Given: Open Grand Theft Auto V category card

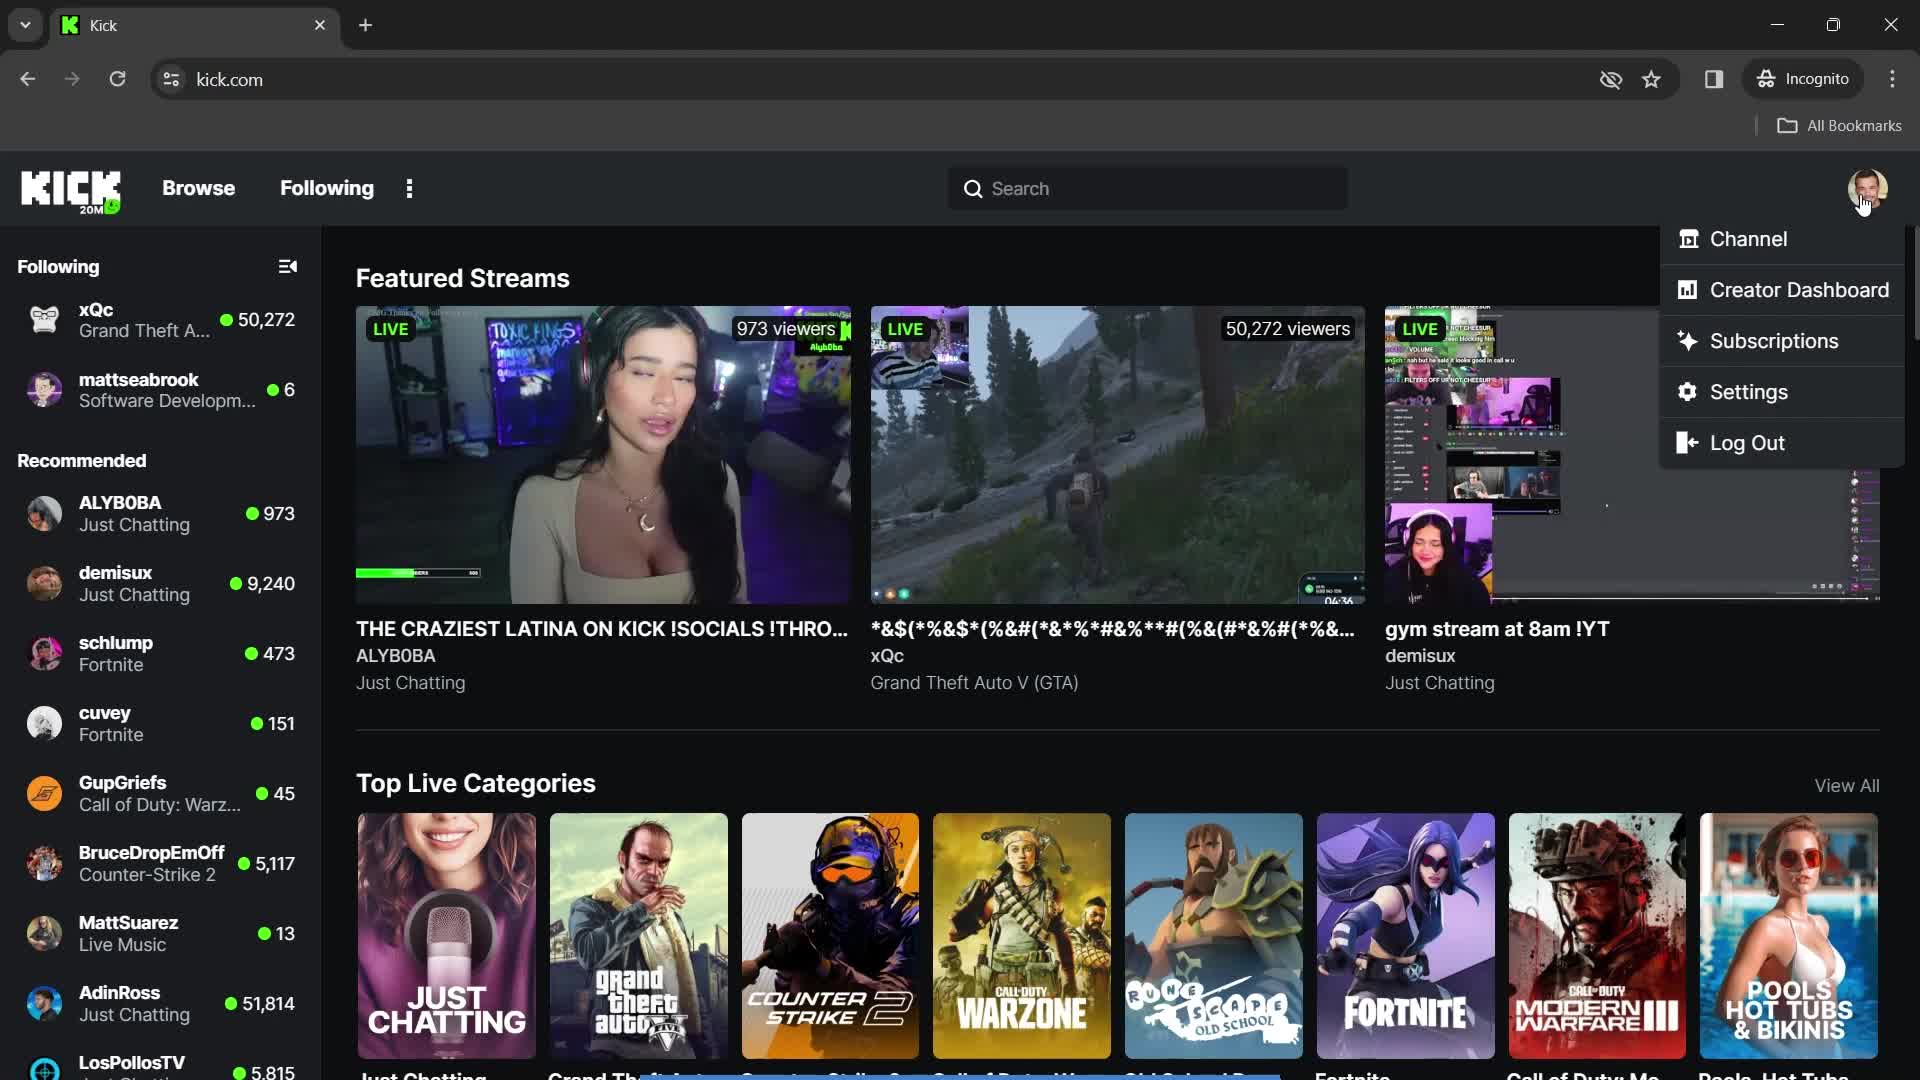Looking at the screenshot, I should point(638,936).
